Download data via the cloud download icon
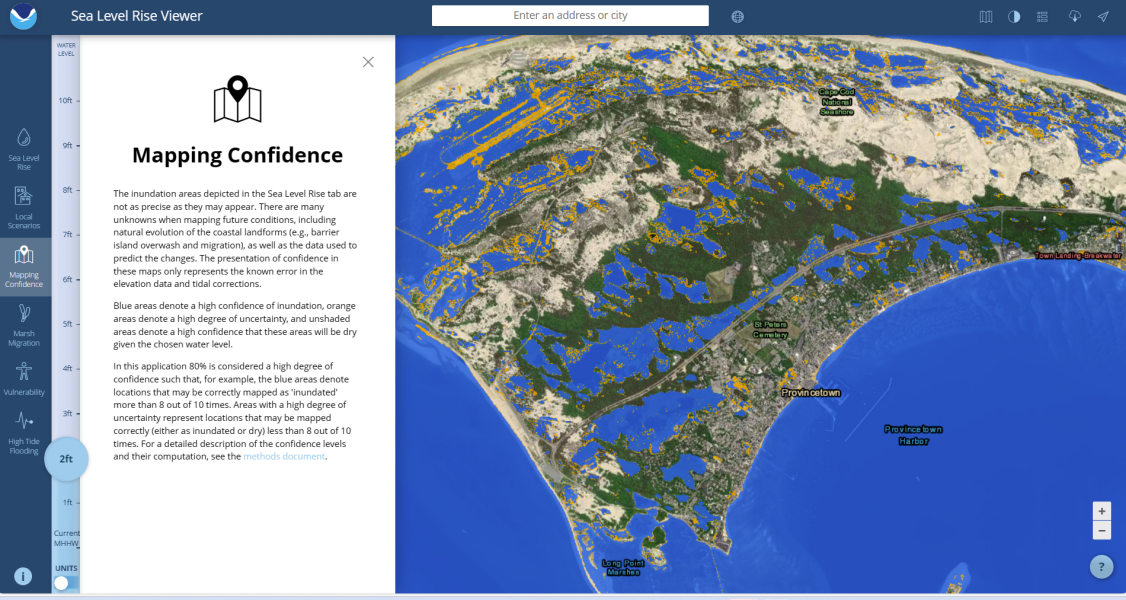The width and height of the screenshot is (1126, 600). click(1073, 16)
